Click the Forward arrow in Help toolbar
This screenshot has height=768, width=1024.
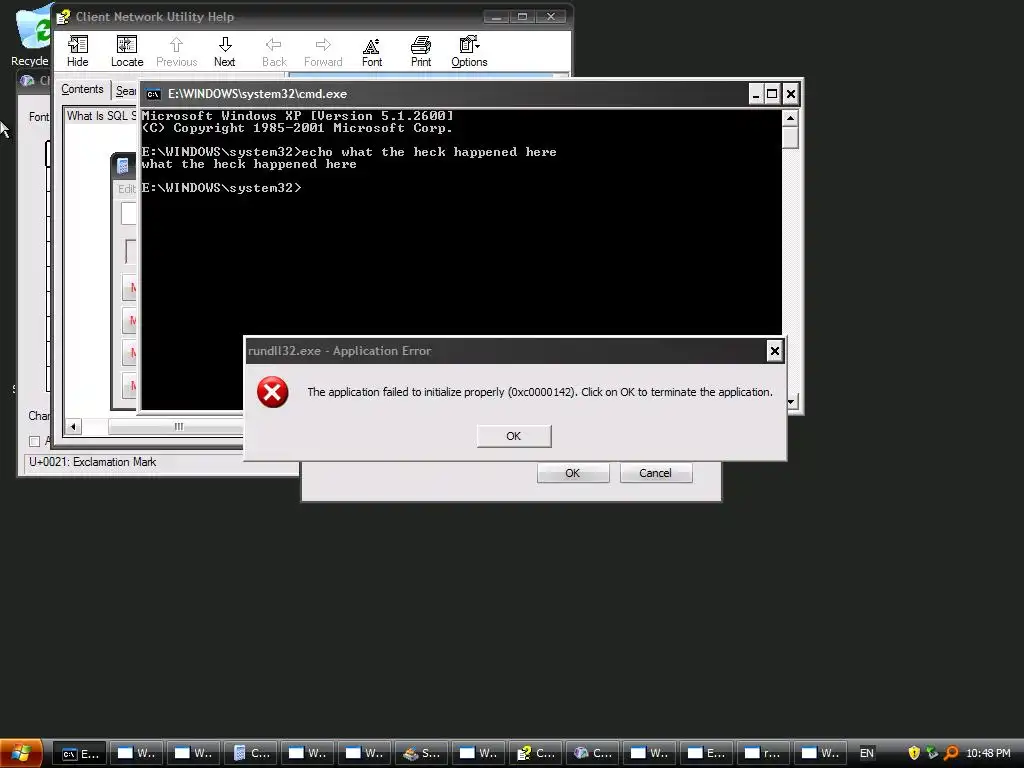click(323, 52)
